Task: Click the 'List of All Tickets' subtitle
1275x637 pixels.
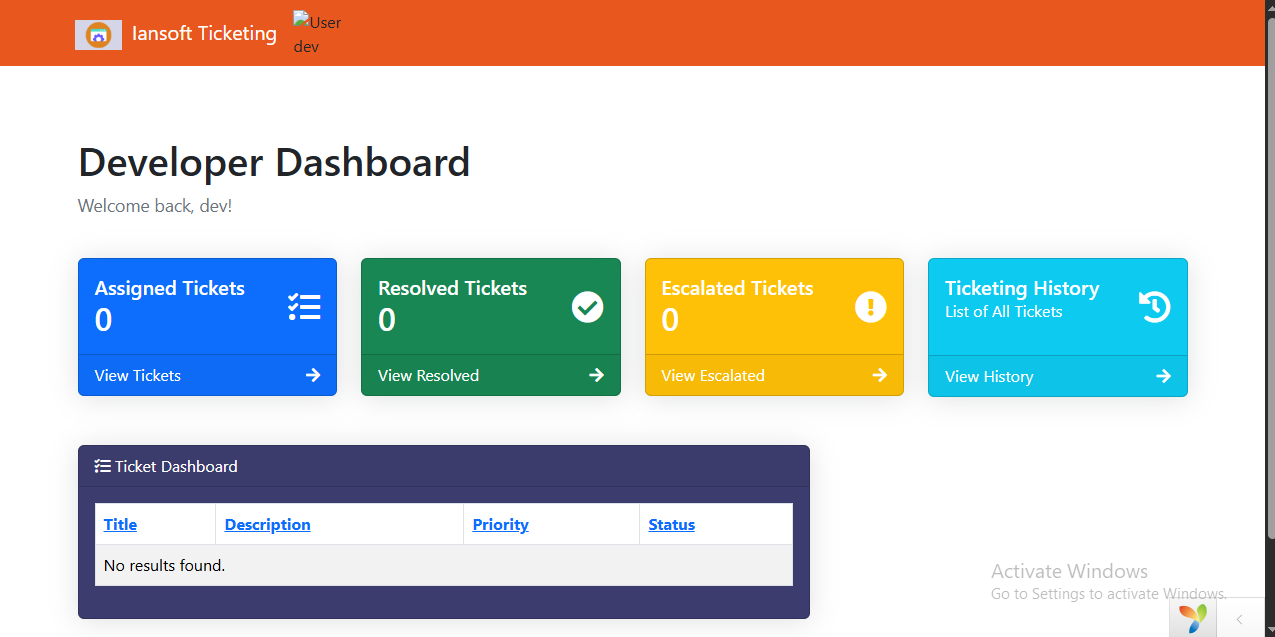Action: tap(1003, 312)
